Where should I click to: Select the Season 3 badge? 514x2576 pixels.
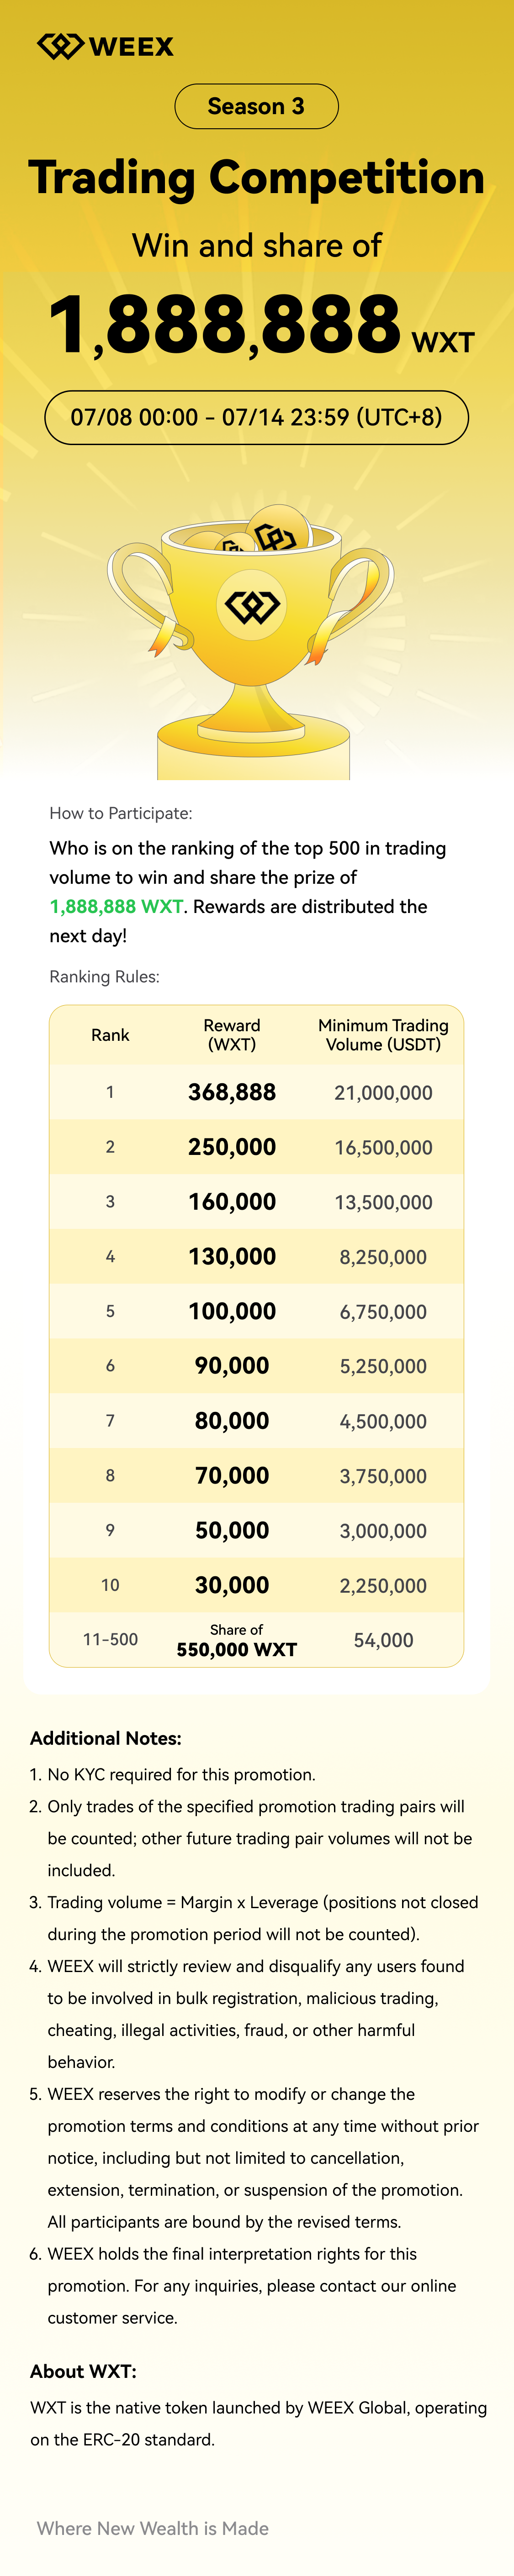pos(256,106)
